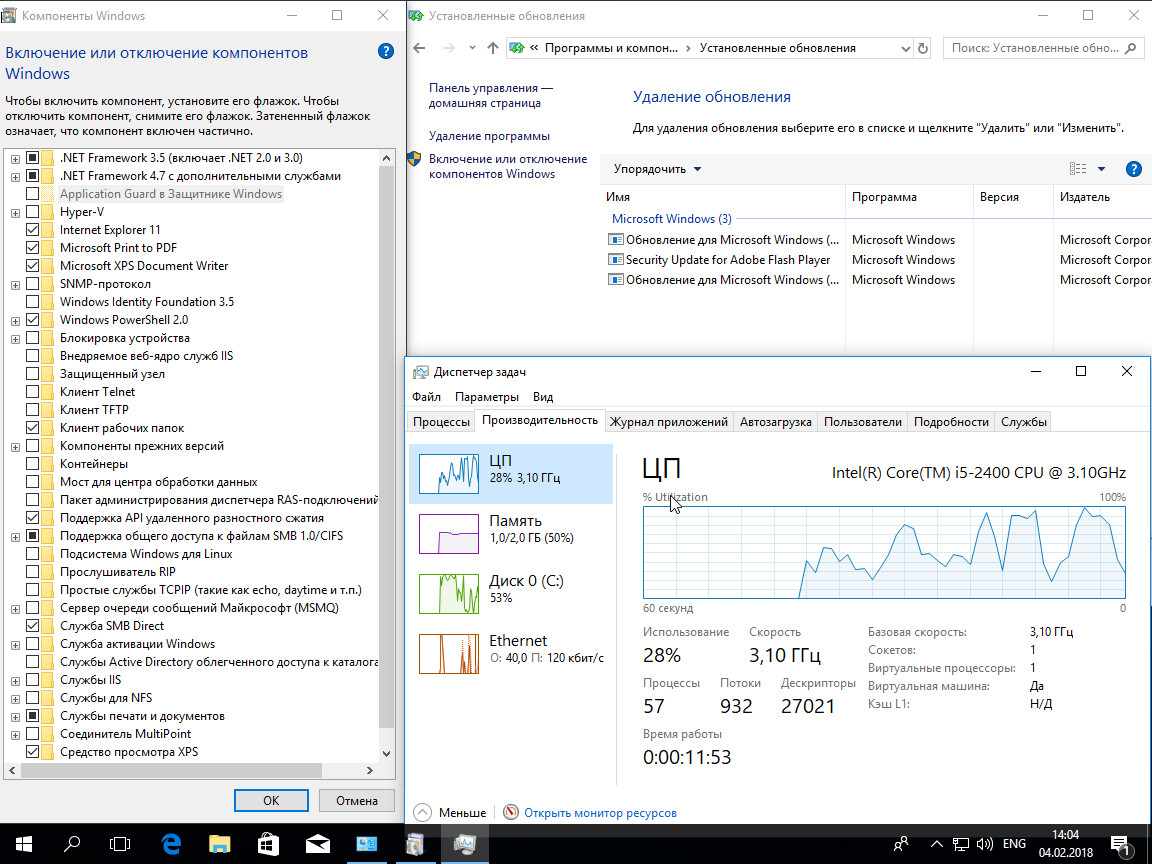Viewport: 1152px width, 864px height.
Task: Open the Ethernet performance graph
Action: pos(448,654)
